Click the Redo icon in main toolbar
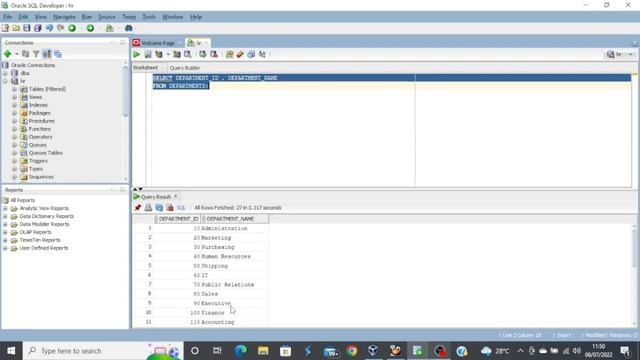This screenshot has width=640, height=360. (x=60, y=28)
